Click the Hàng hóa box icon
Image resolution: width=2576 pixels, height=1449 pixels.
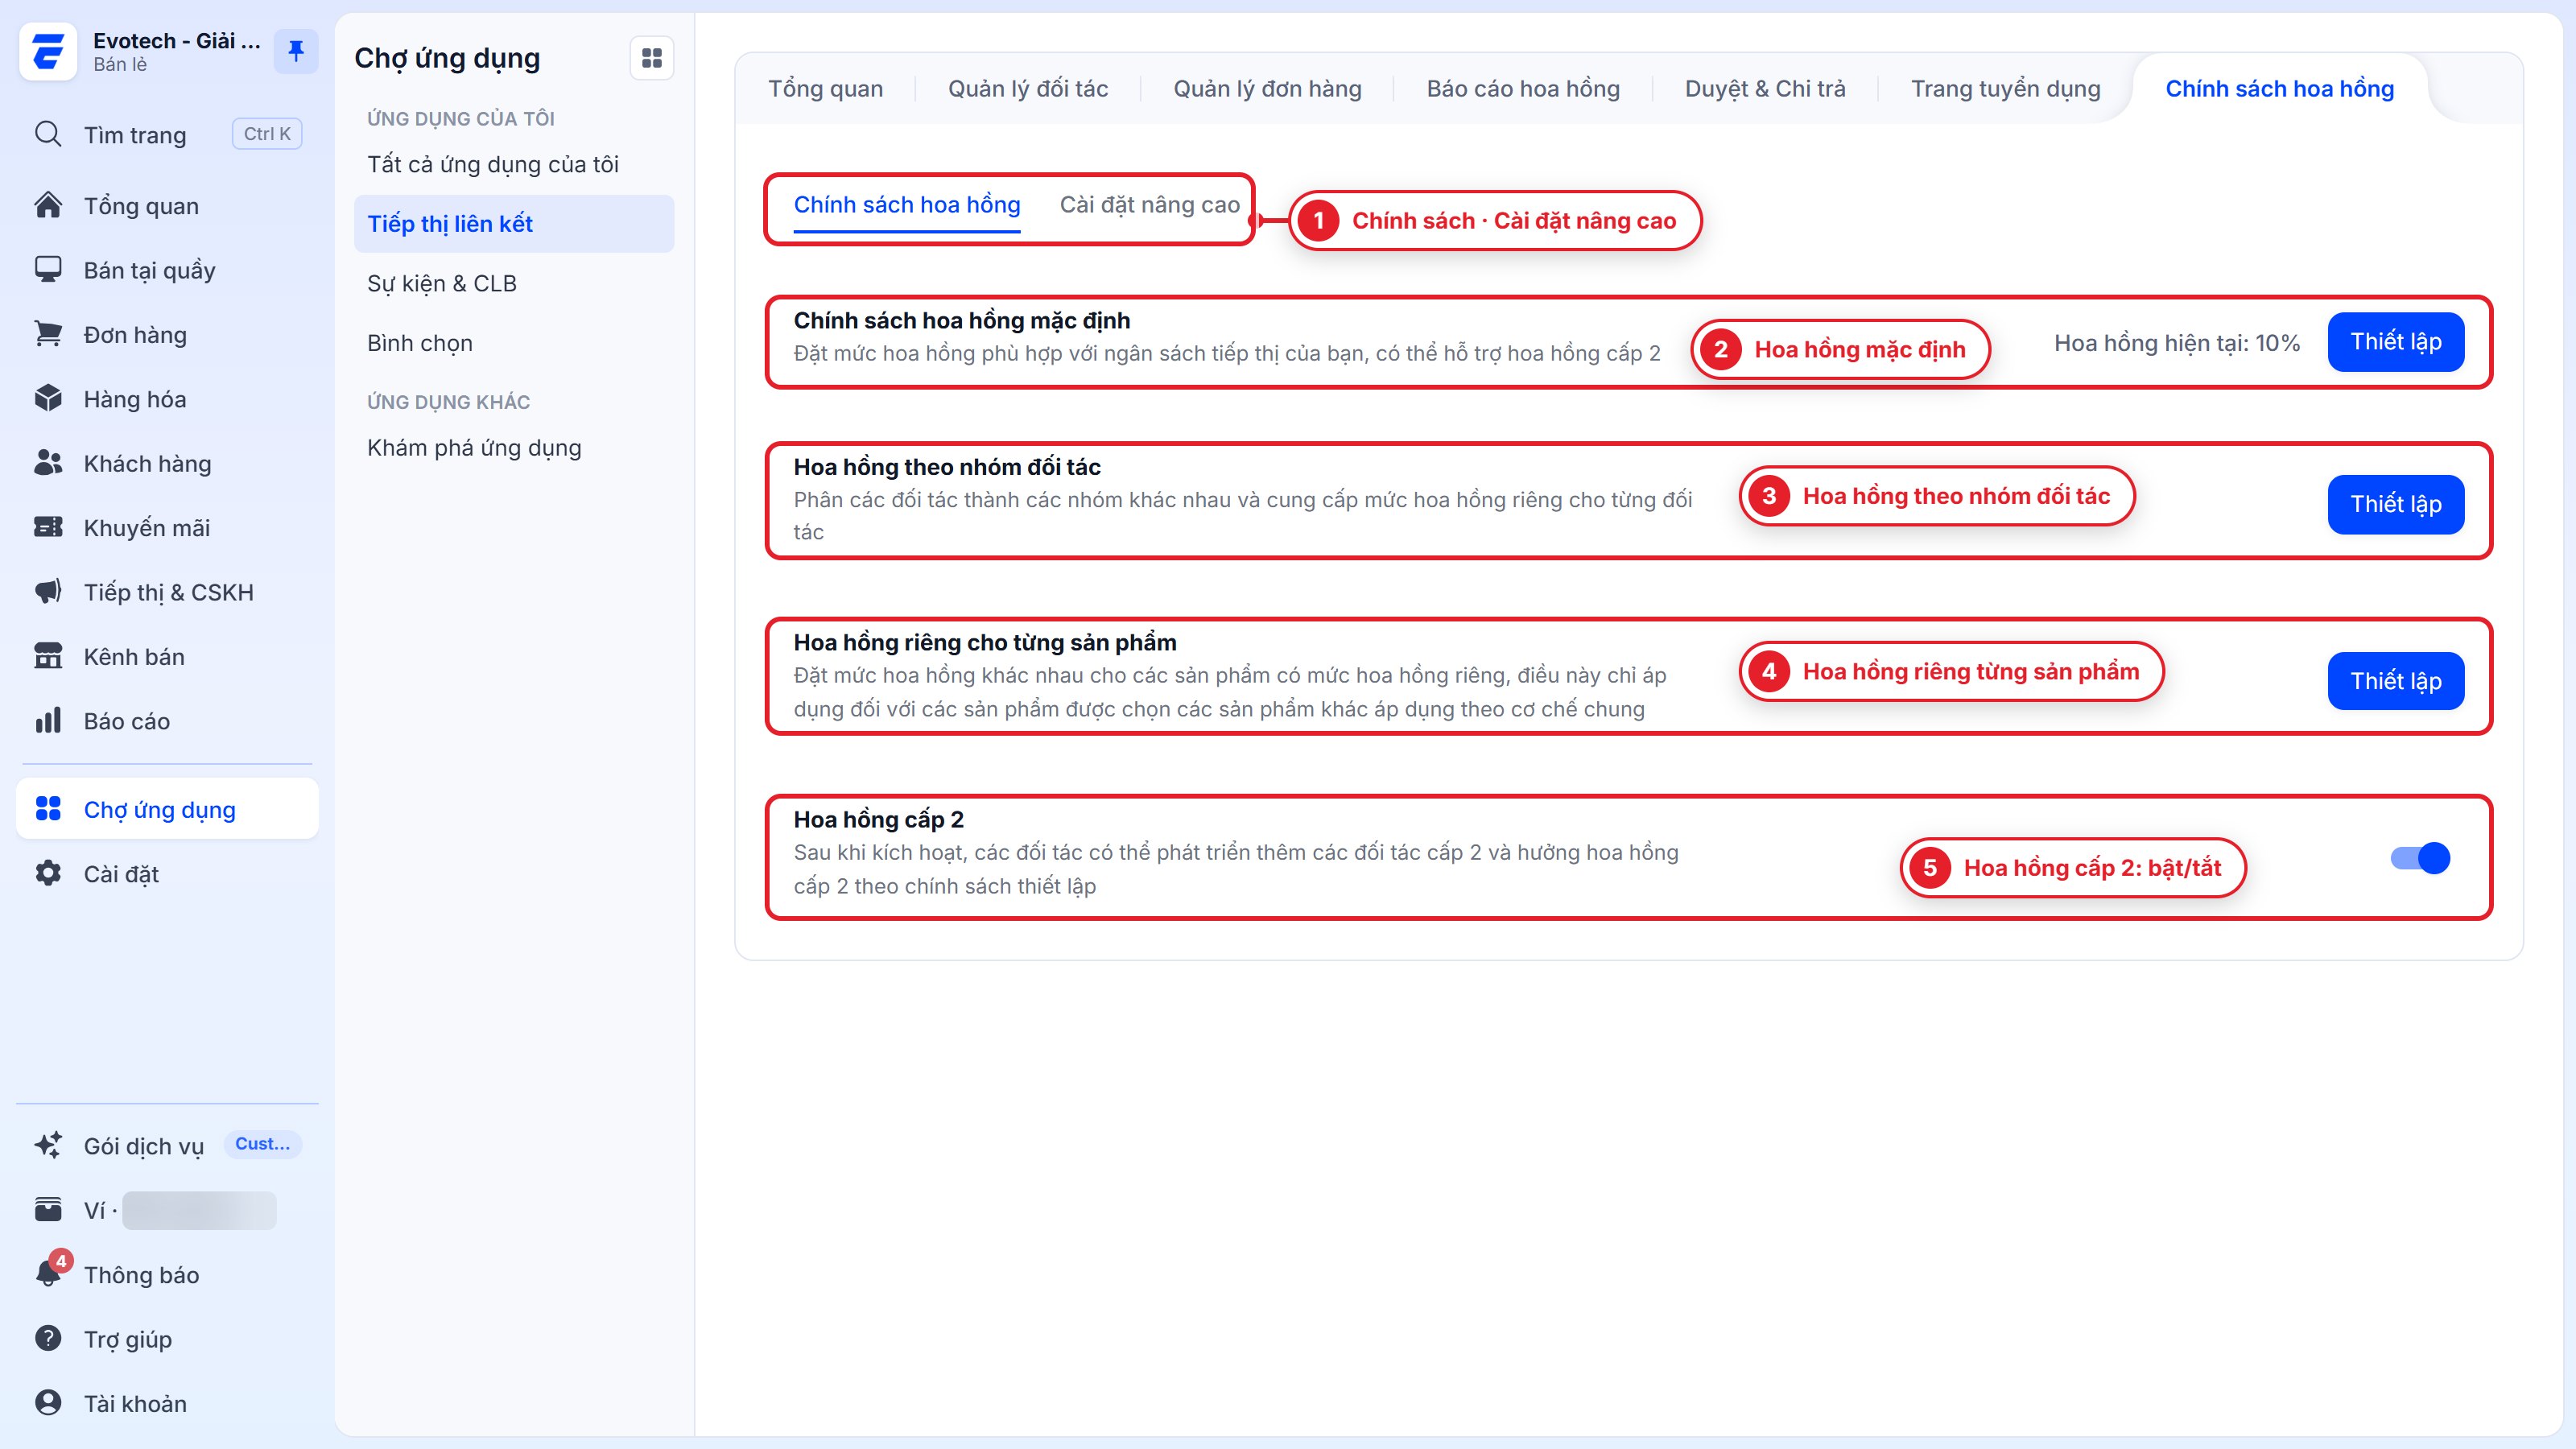pyautogui.click(x=48, y=399)
